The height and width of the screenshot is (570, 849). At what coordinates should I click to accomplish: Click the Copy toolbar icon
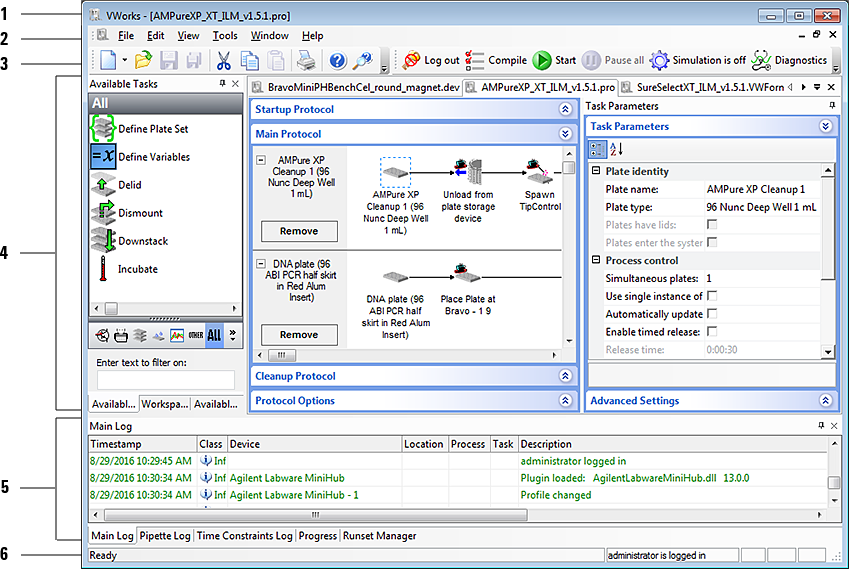(x=250, y=60)
